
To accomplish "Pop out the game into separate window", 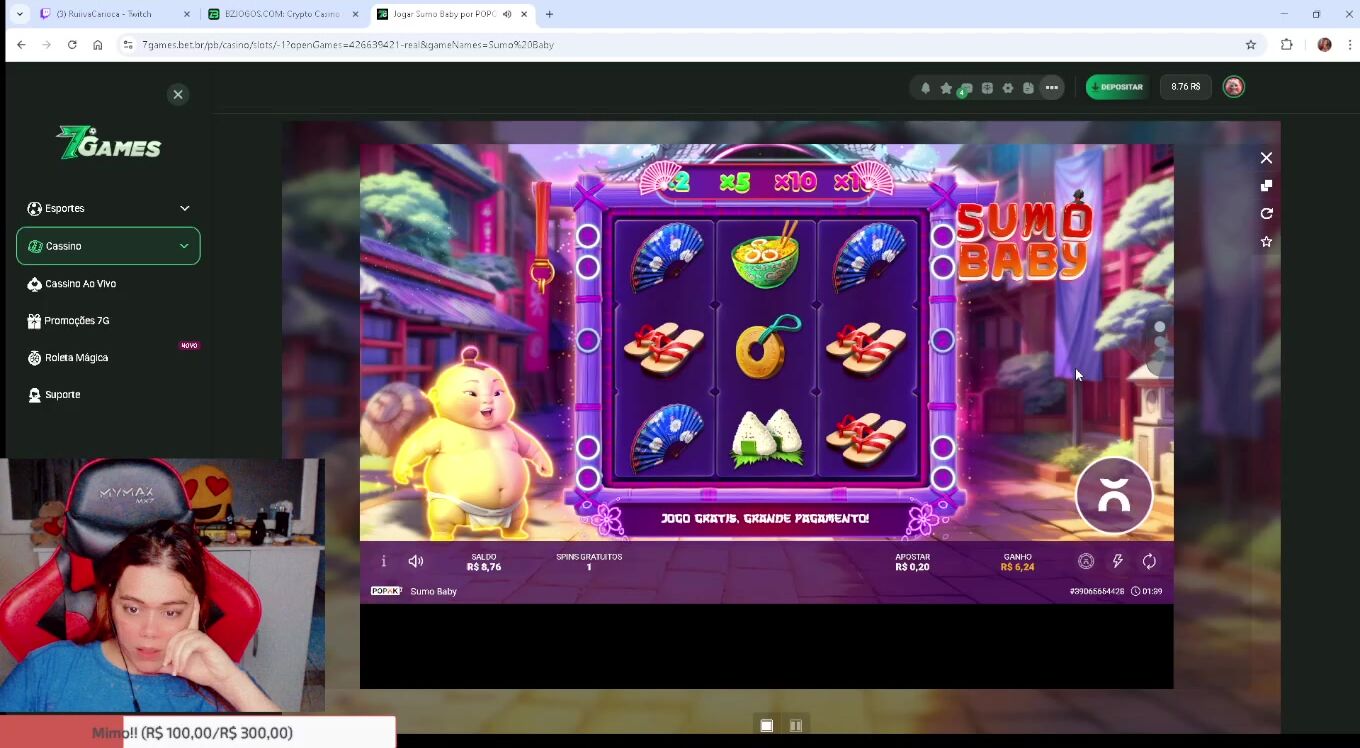I will click(1266, 186).
